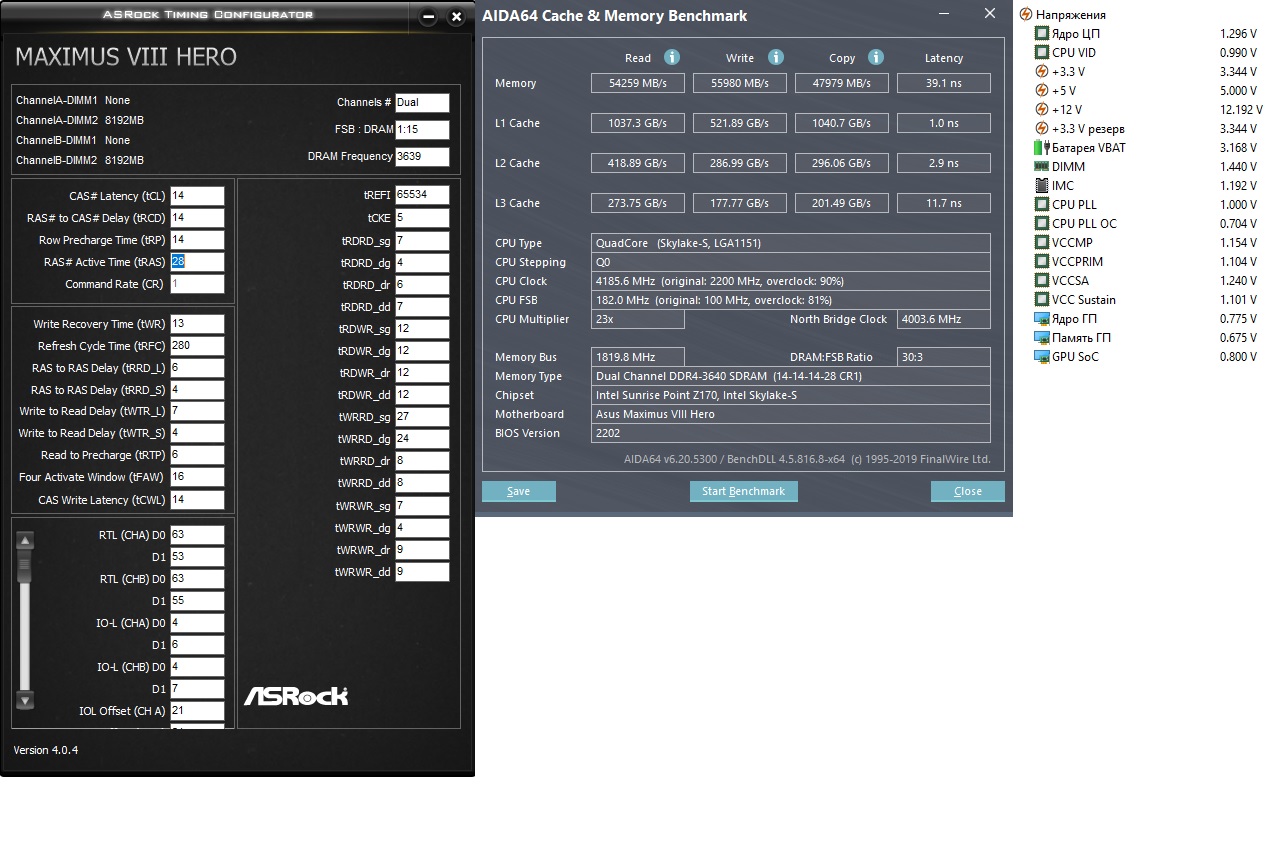Close the ASRock Timing Configurator window
Screen dimensions: 1272x844
point(457,17)
